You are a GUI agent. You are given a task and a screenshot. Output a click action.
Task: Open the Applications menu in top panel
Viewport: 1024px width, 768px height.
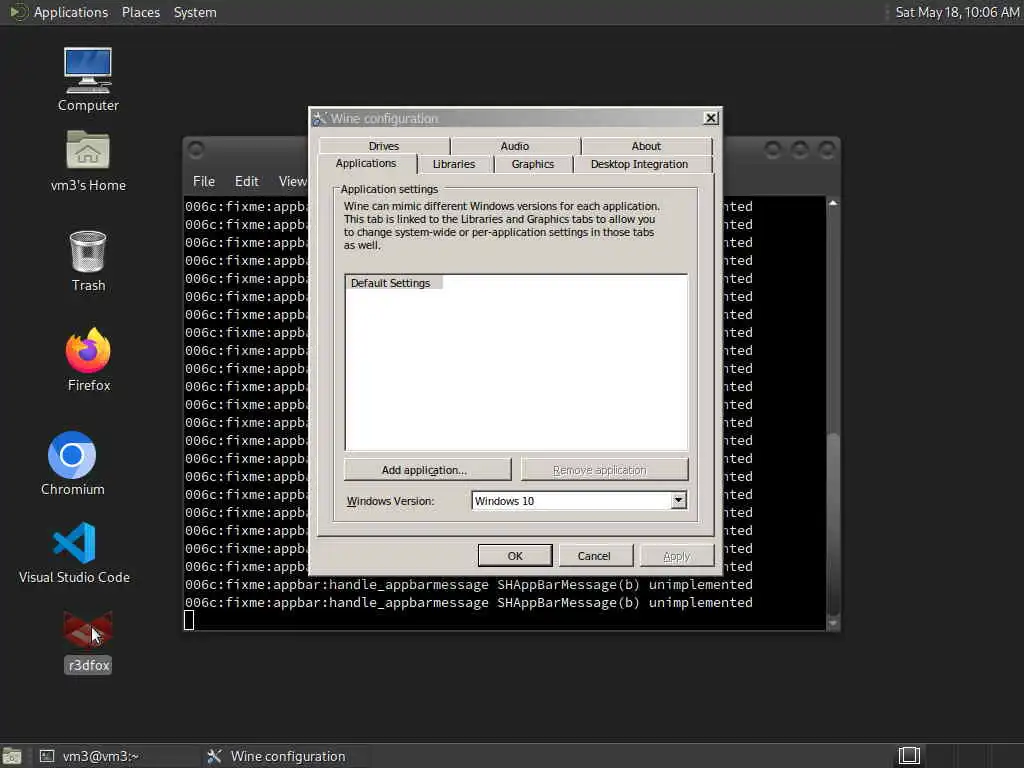(71, 12)
